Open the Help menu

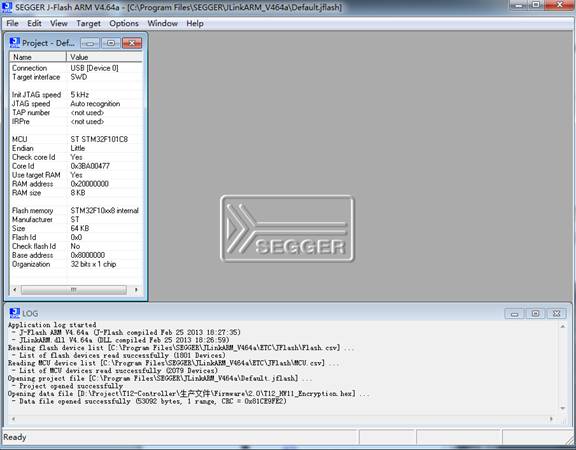(x=195, y=24)
